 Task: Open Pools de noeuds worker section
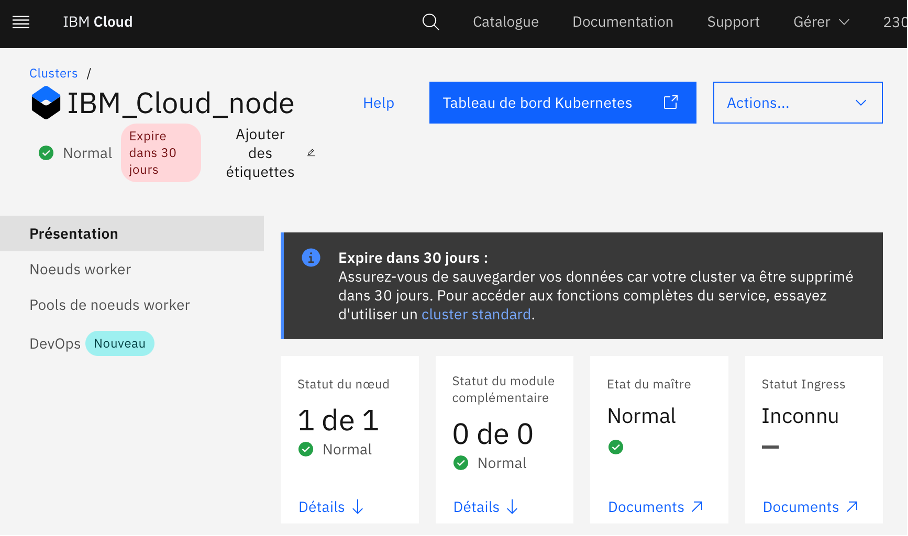pos(110,305)
